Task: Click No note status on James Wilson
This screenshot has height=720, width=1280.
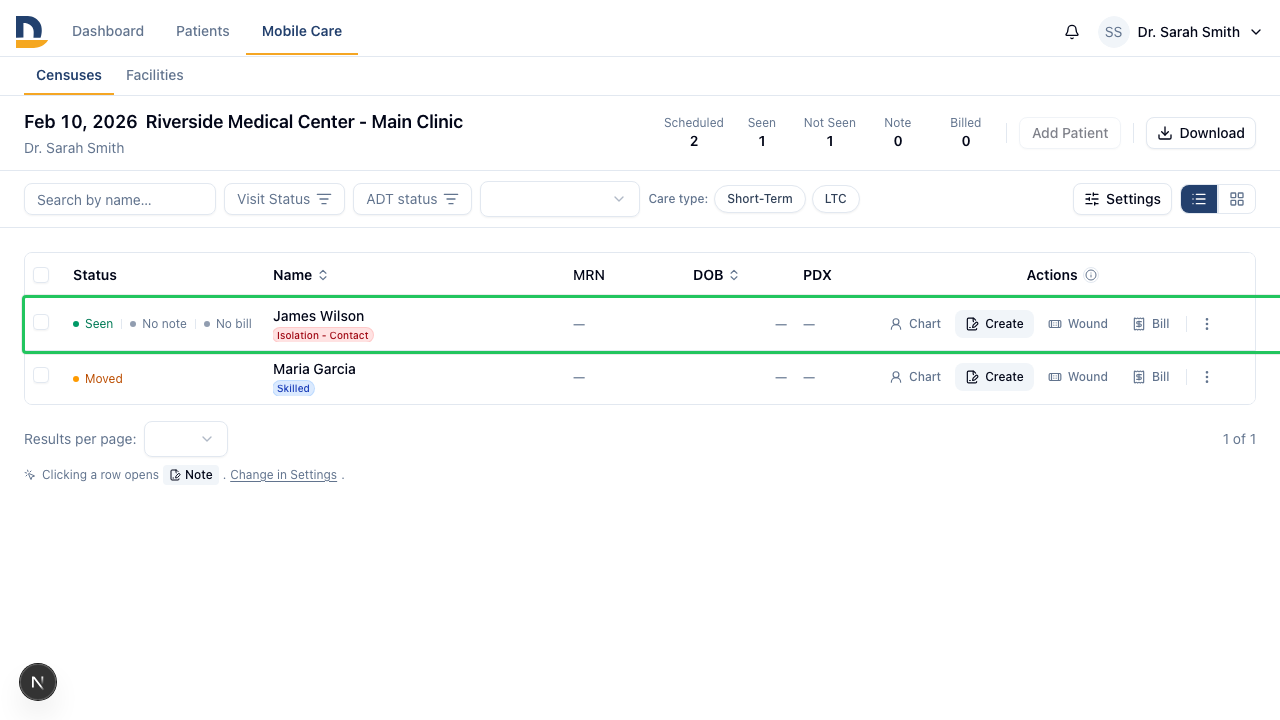Action: click(x=158, y=324)
